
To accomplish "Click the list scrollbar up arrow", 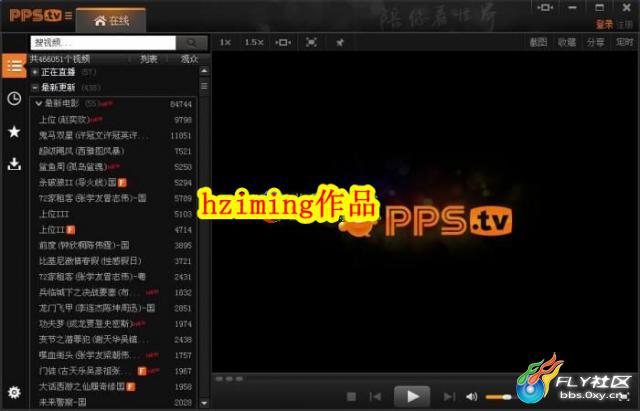I will click(x=204, y=71).
